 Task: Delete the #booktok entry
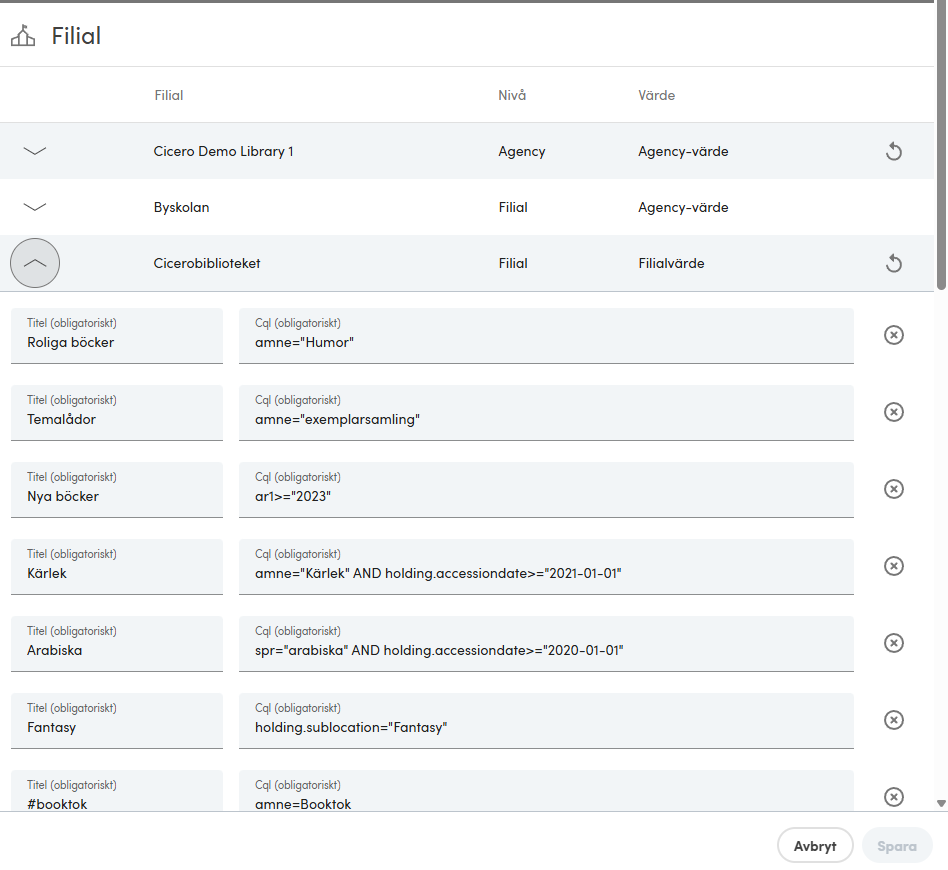894,797
